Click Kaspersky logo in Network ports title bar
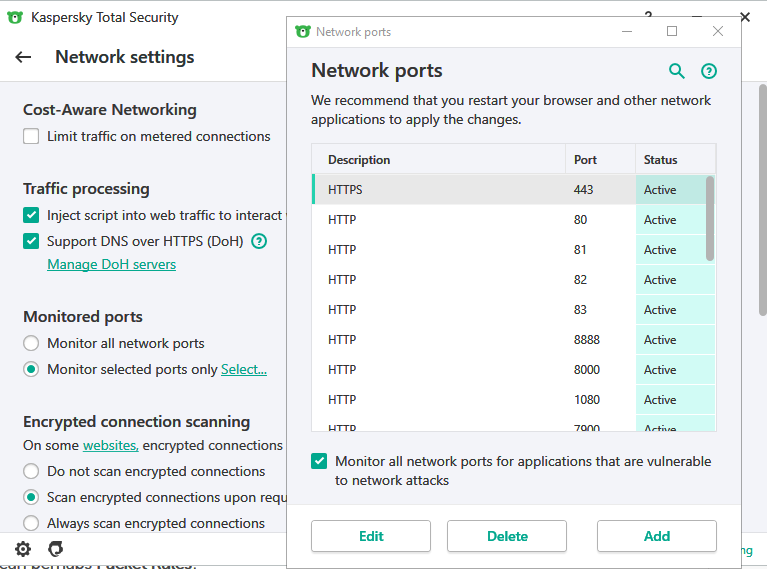 pyautogui.click(x=303, y=32)
